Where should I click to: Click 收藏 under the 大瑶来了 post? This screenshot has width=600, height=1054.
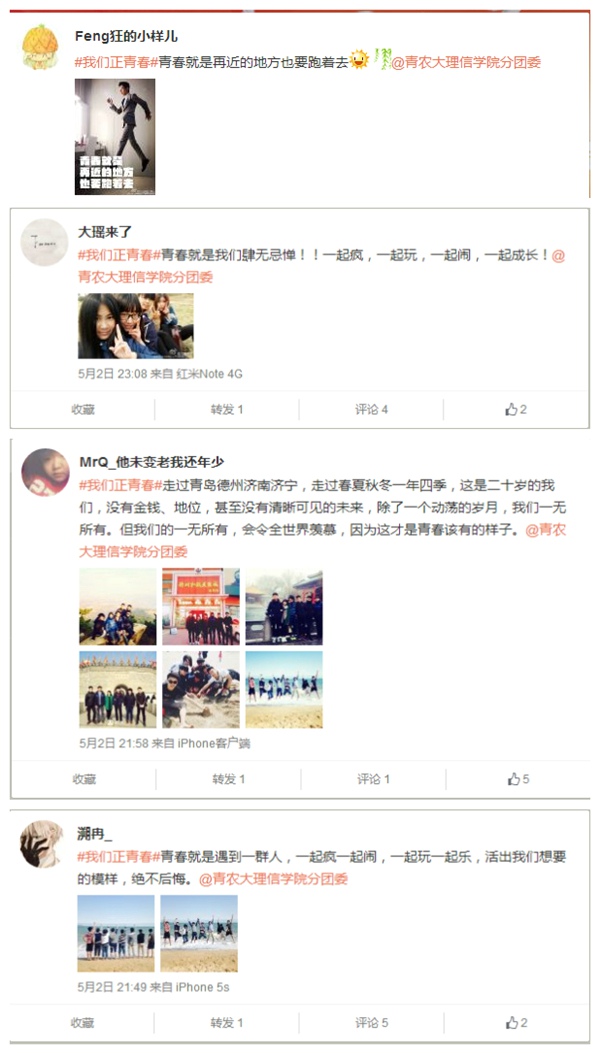pos(83,409)
